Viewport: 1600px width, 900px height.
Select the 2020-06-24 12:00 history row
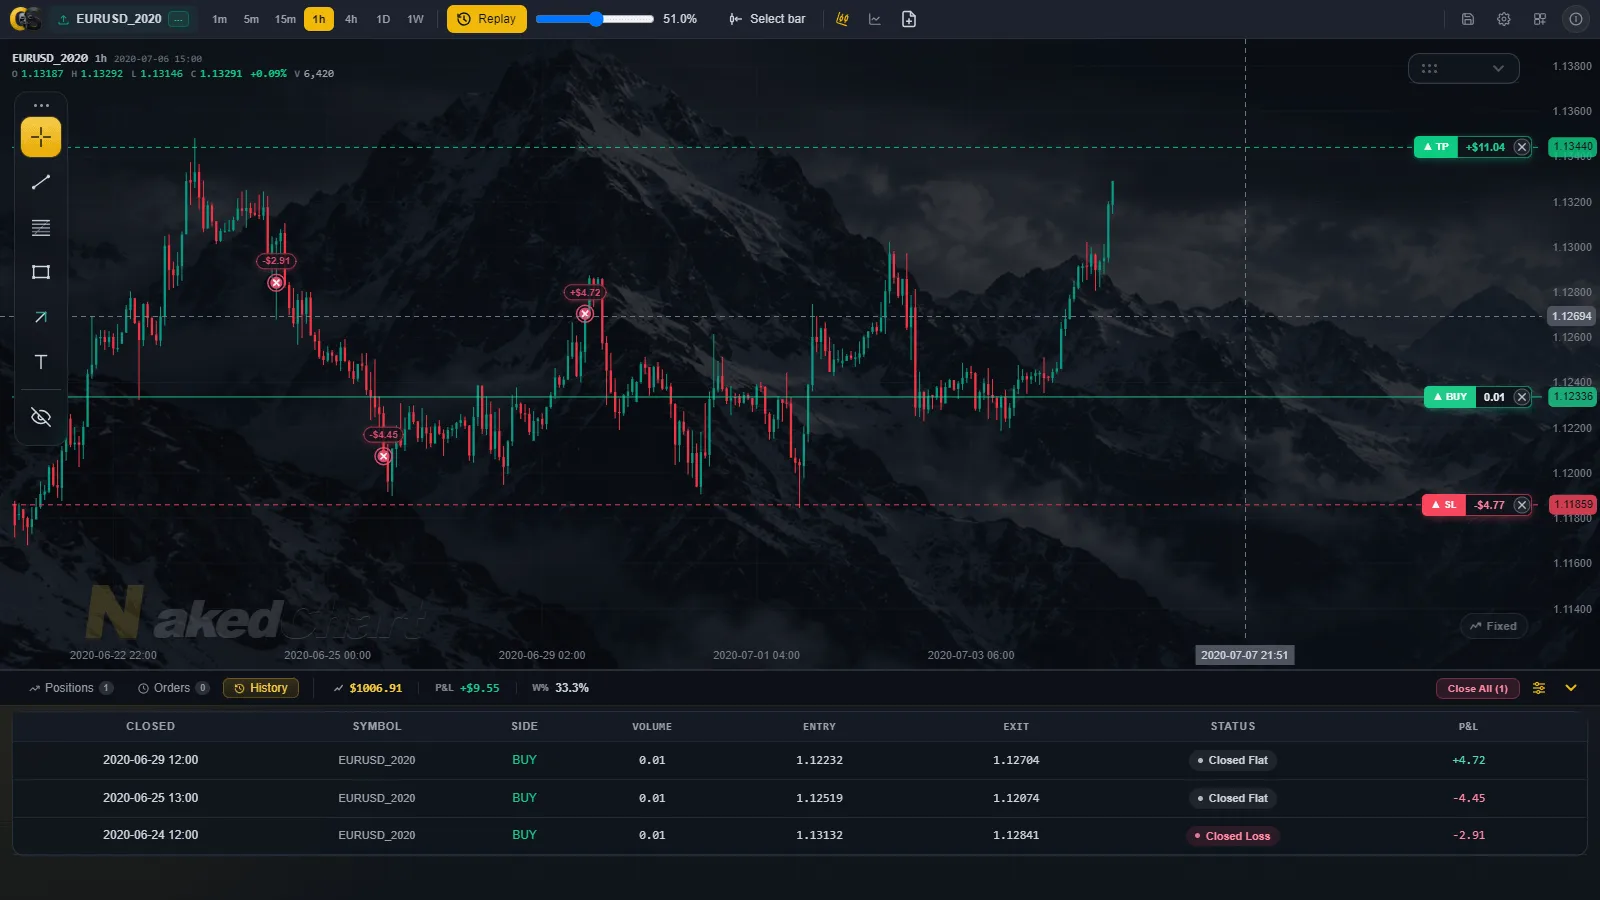[800, 835]
